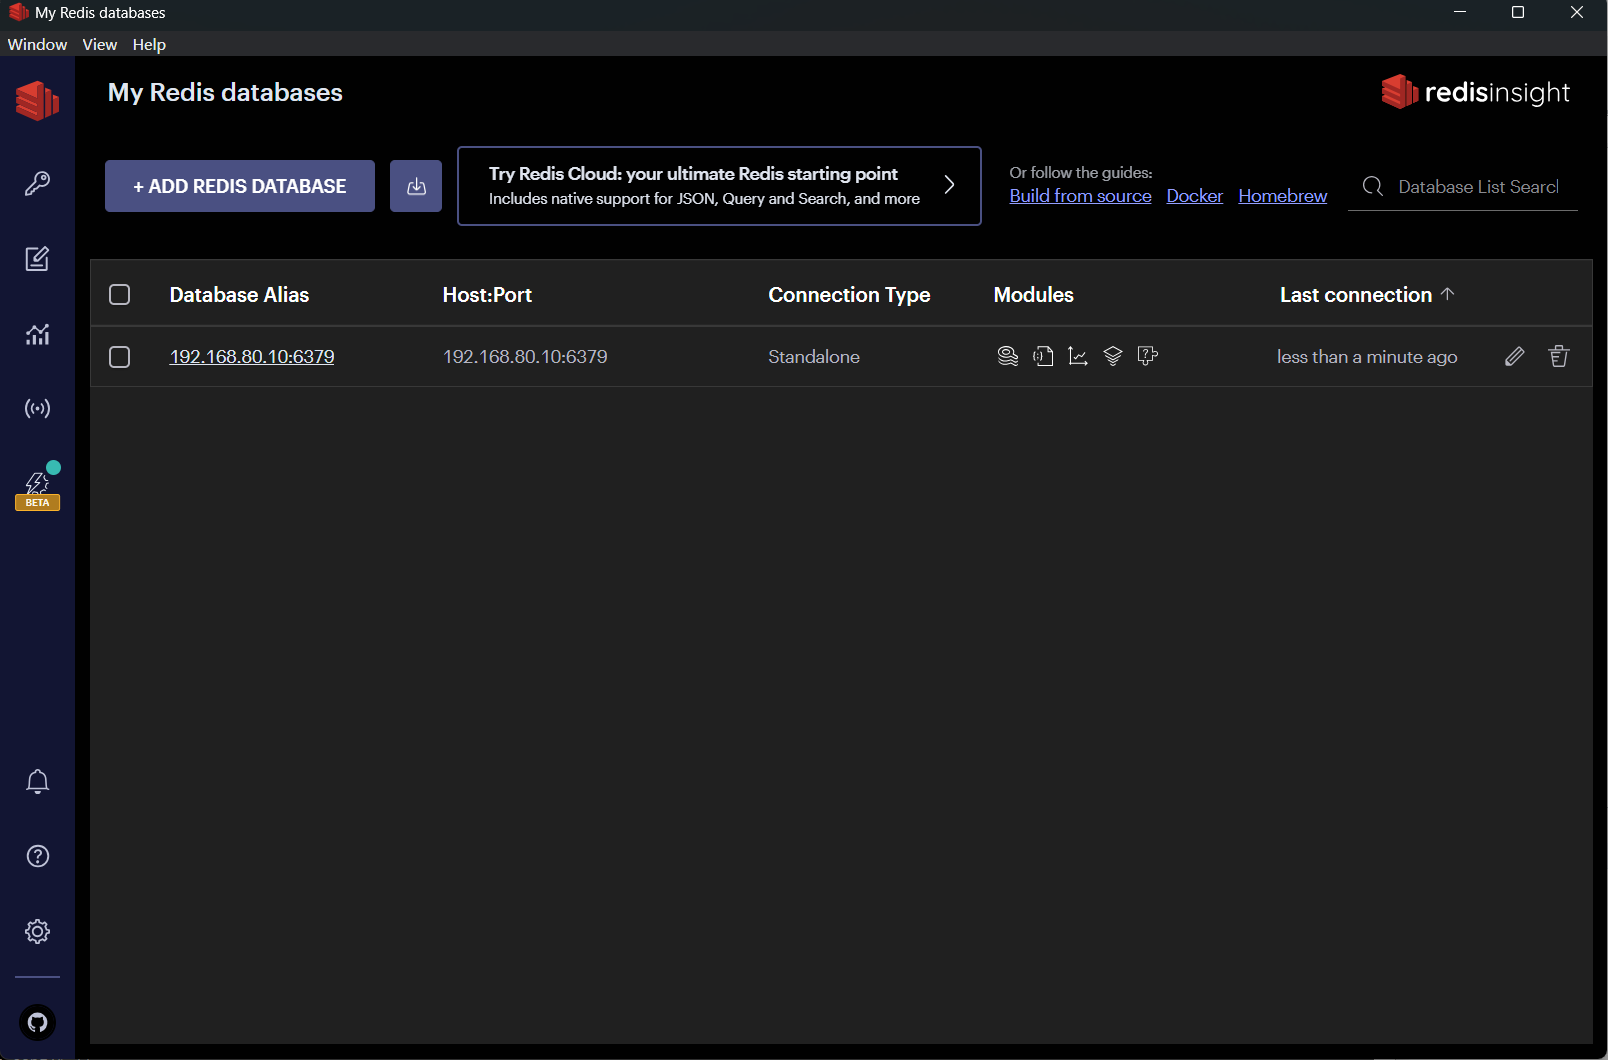The height and width of the screenshot is (1060, 1608).
Task: Open the Browser key icon in sidebar
Action: point(37,183)
